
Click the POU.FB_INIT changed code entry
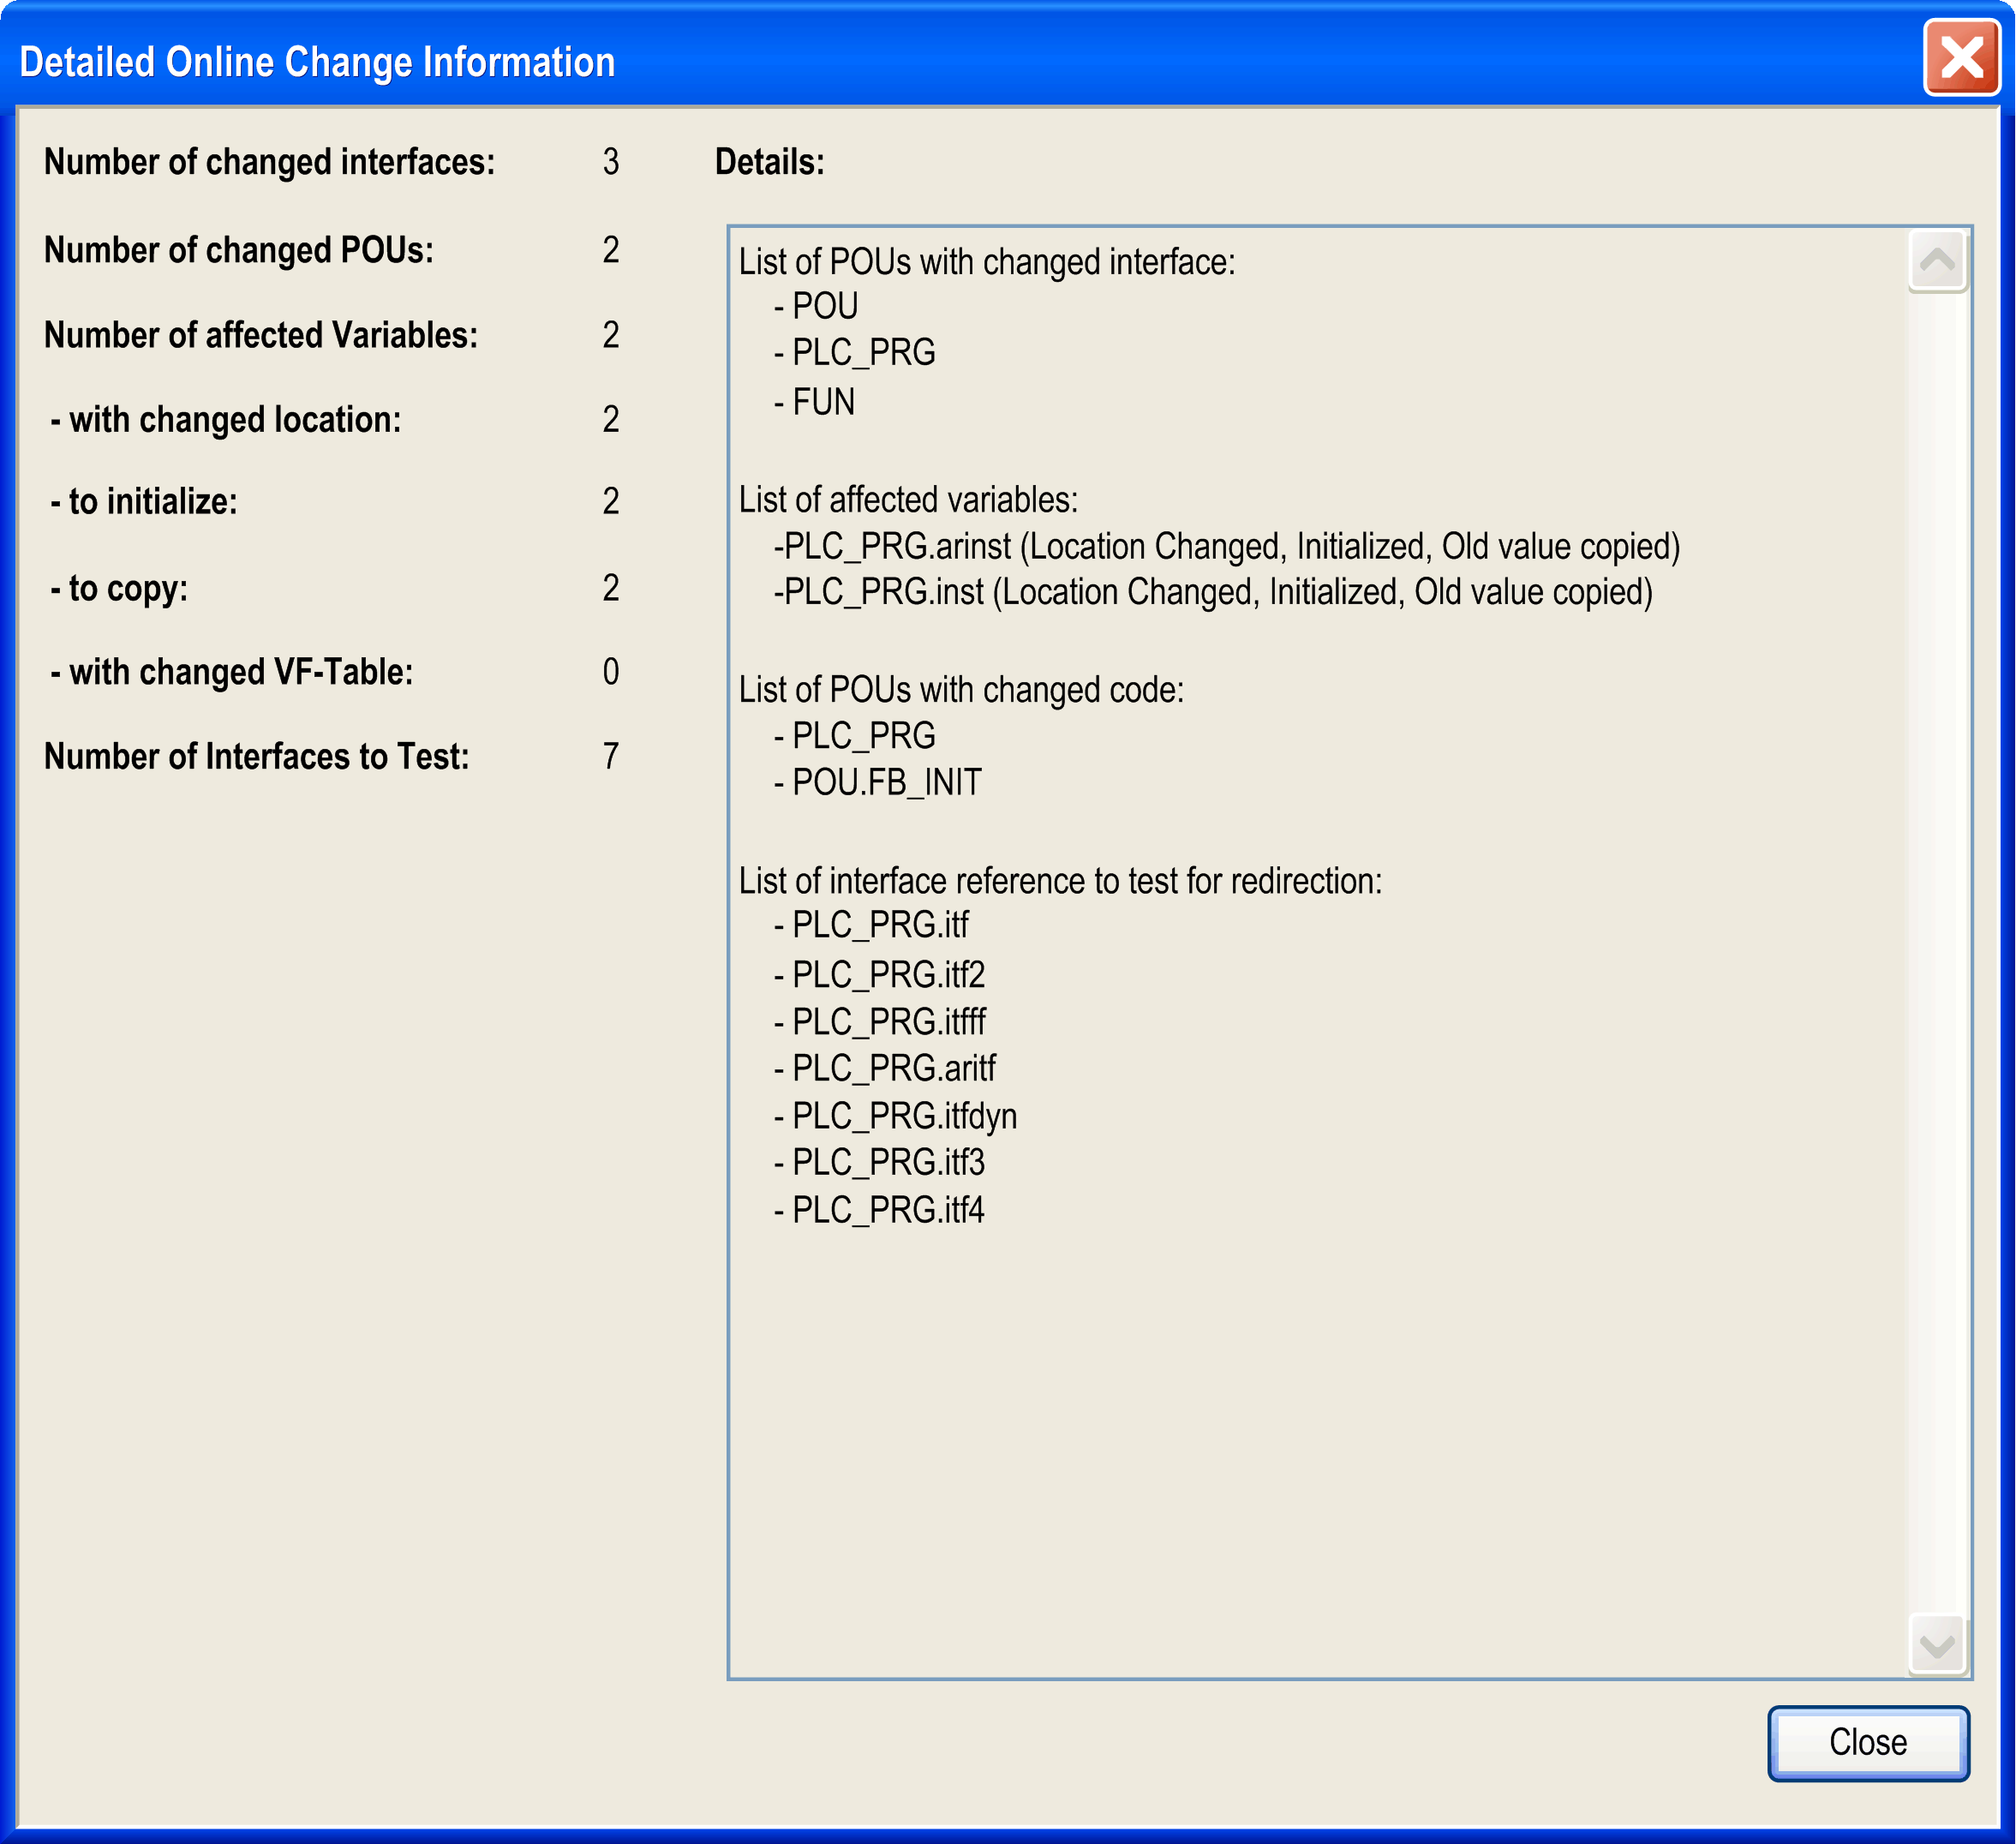[886, 782]
